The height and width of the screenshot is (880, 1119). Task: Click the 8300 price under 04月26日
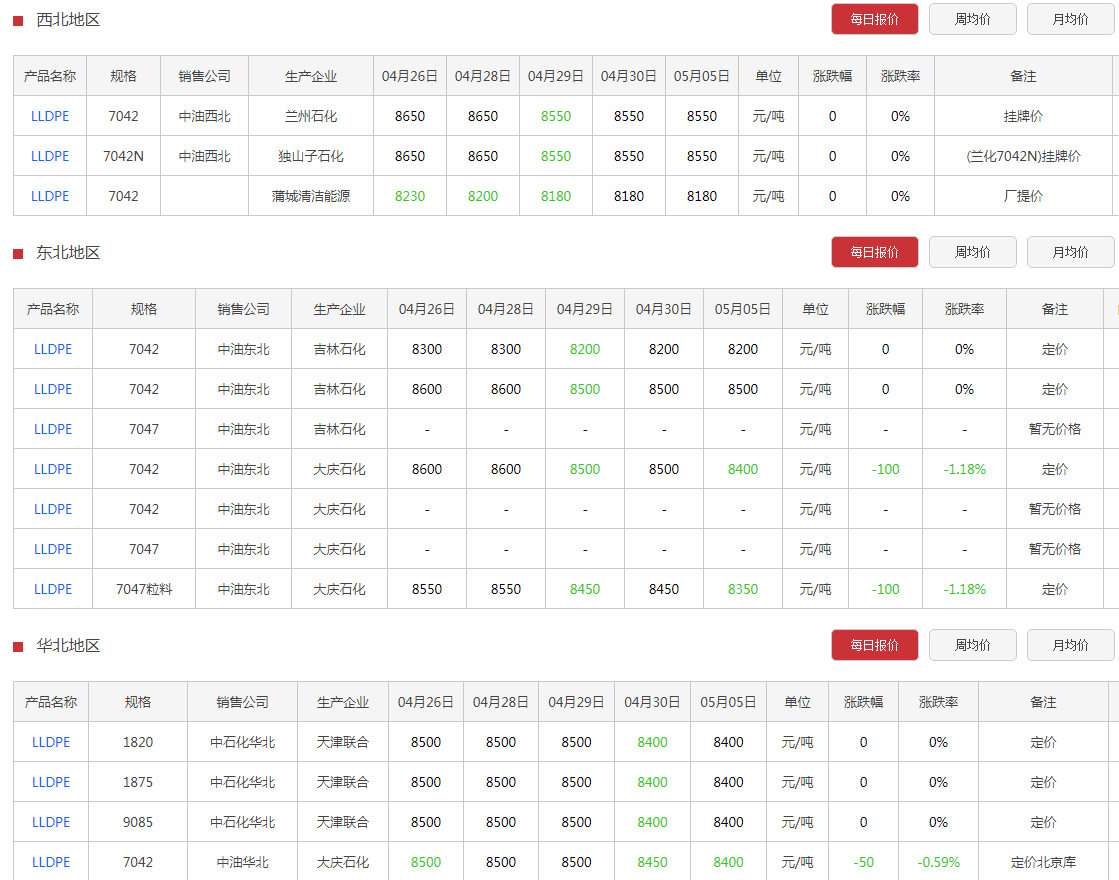tap(427, 349)
